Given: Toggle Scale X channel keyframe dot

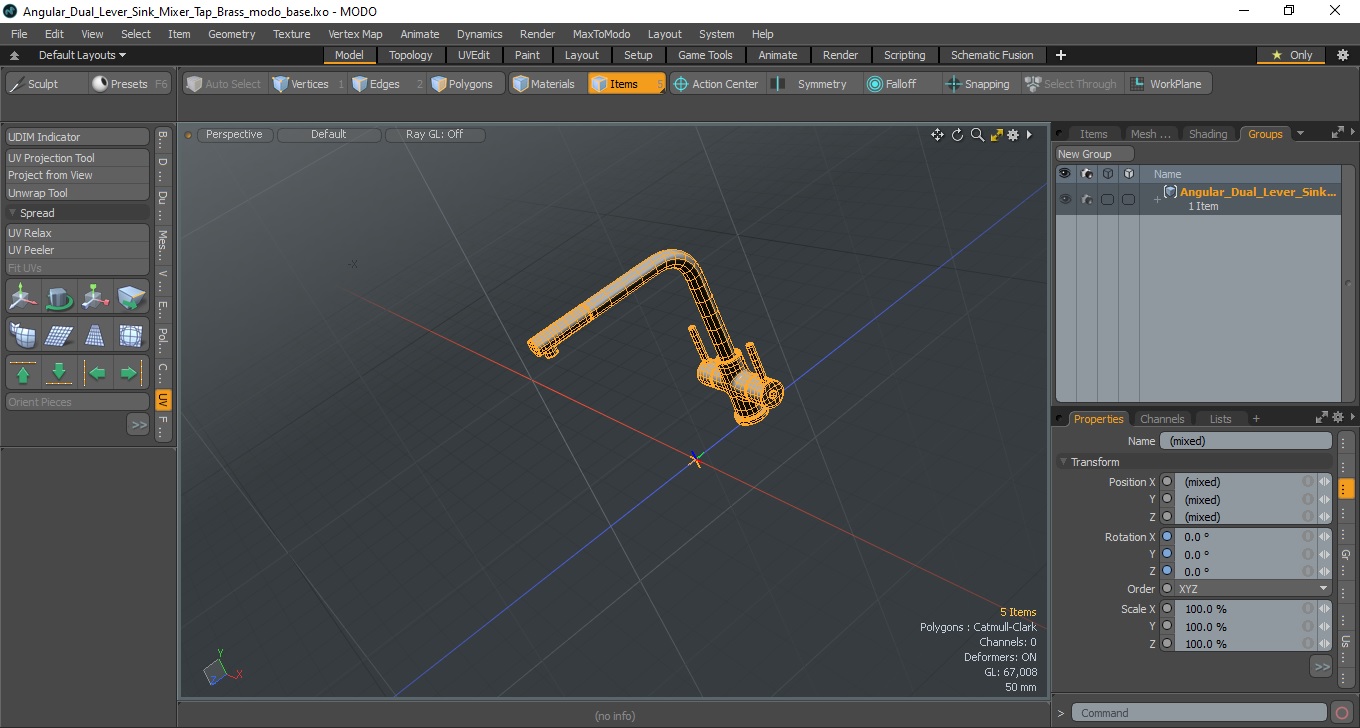Looking at the screenshot, I should point(1167,609).
